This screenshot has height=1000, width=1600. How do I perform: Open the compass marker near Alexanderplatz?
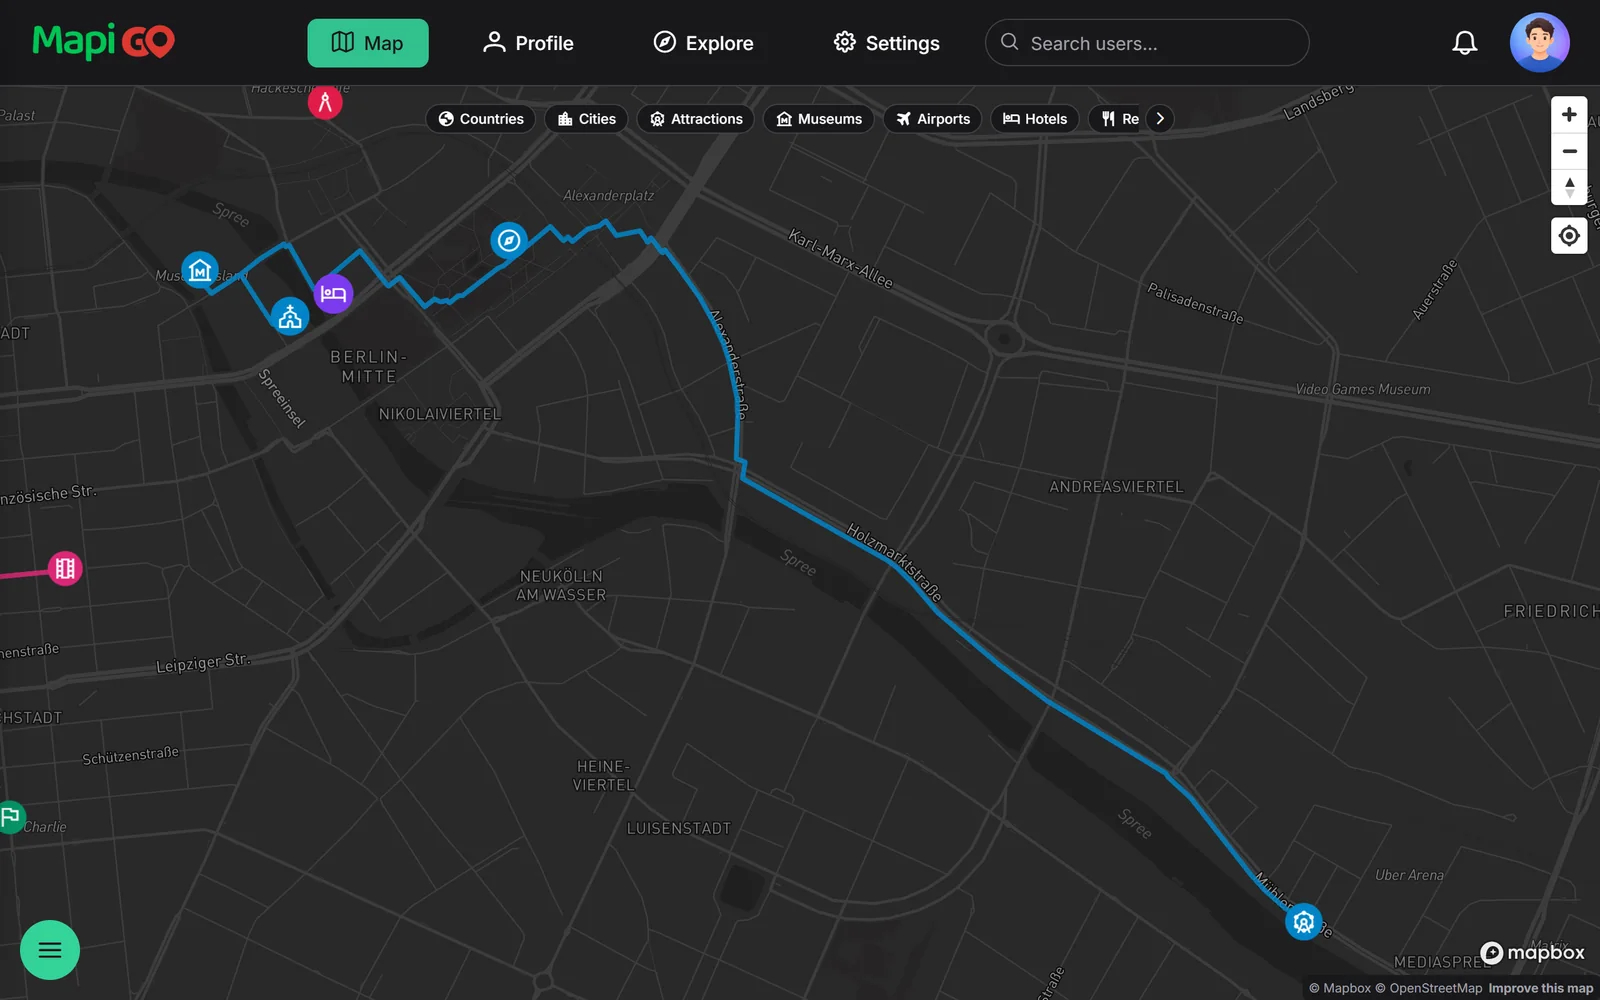509,240
